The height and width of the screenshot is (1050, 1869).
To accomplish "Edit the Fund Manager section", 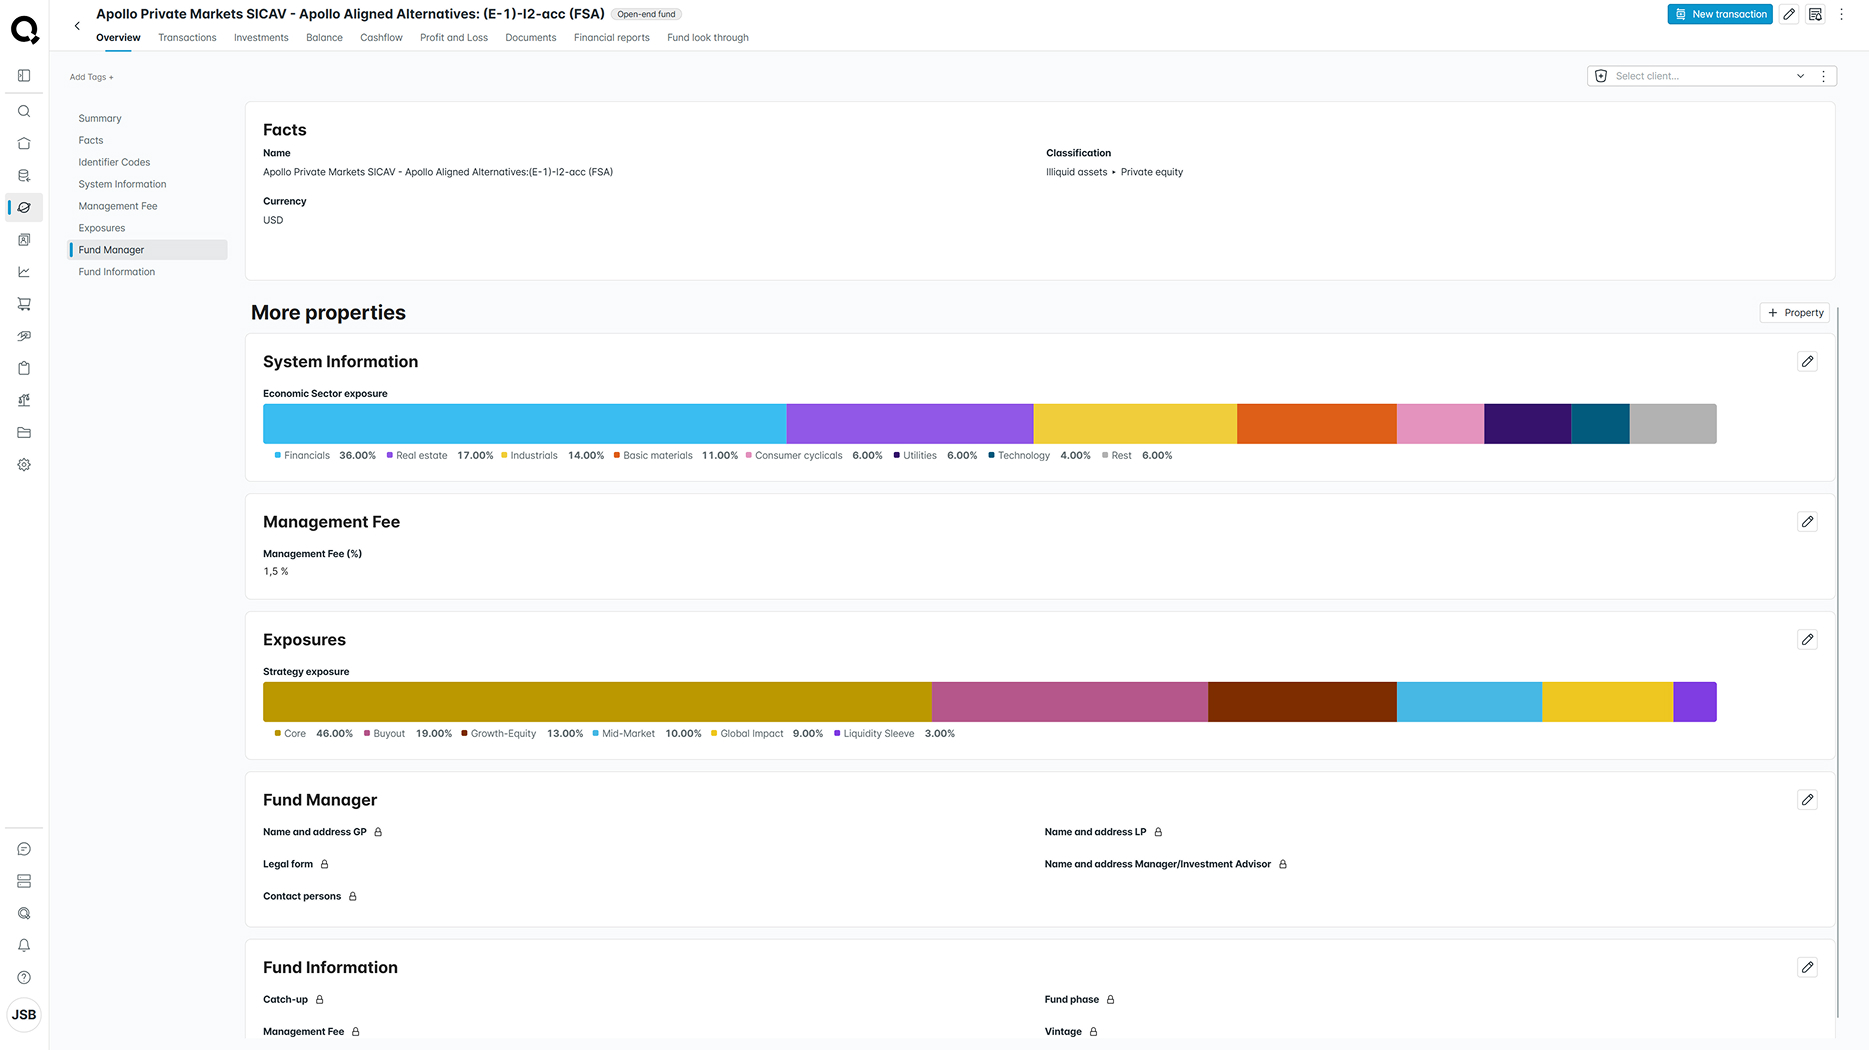I will pos(1807,799).
